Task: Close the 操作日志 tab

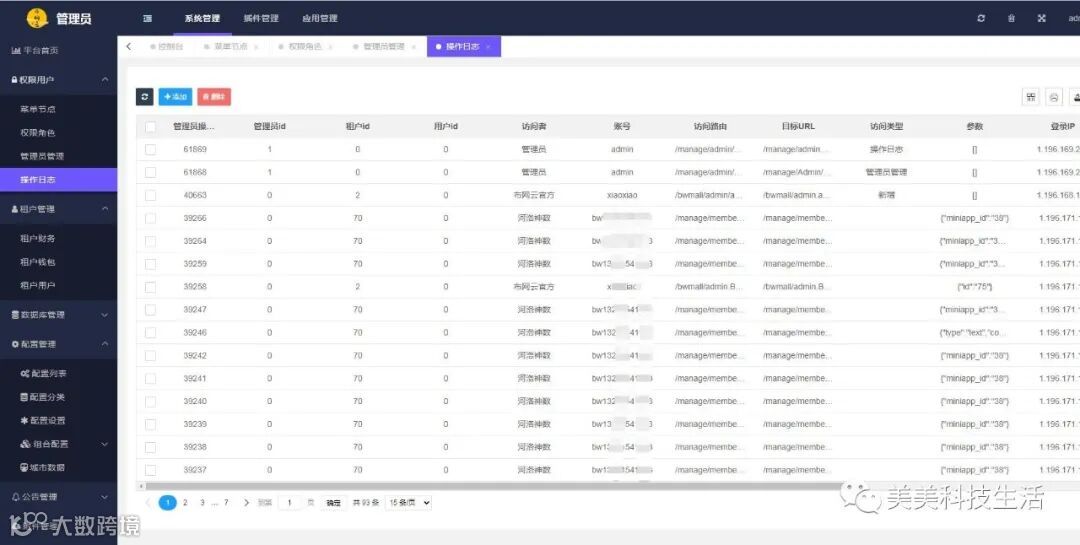Action: point(488,47)
